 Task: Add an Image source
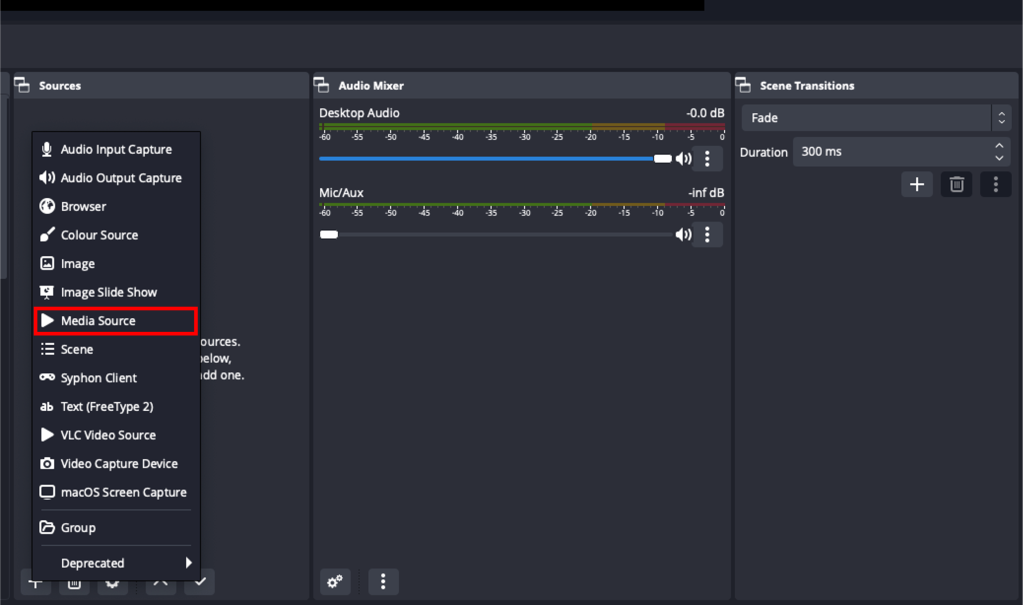pyautogui.click(x=116, y=264)
